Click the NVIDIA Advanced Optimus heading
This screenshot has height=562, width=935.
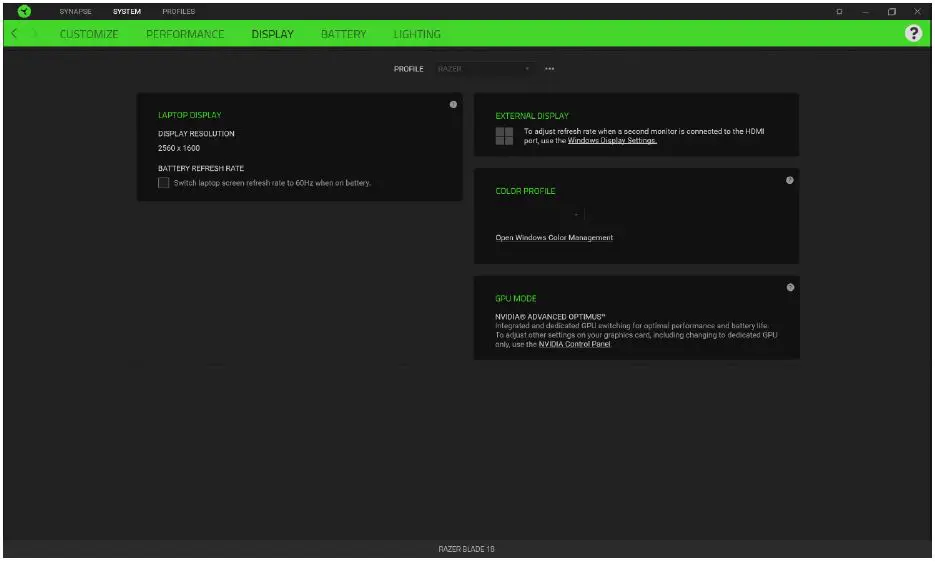[x=550, y=317]
